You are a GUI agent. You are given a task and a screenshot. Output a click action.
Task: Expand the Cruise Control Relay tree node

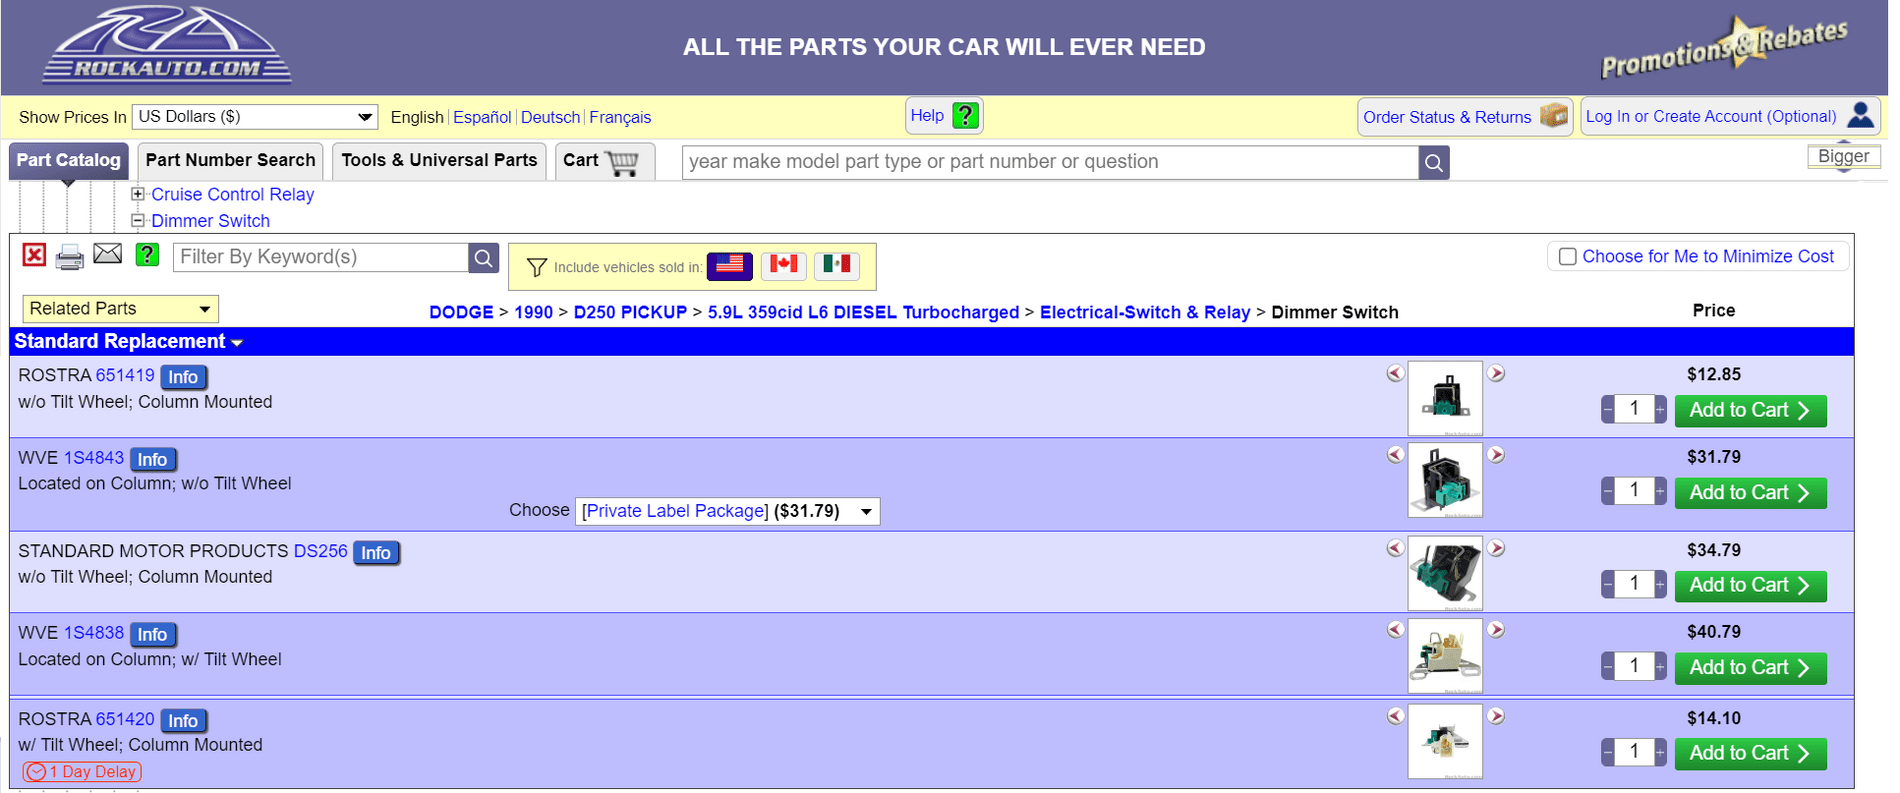tap(138, 194)
